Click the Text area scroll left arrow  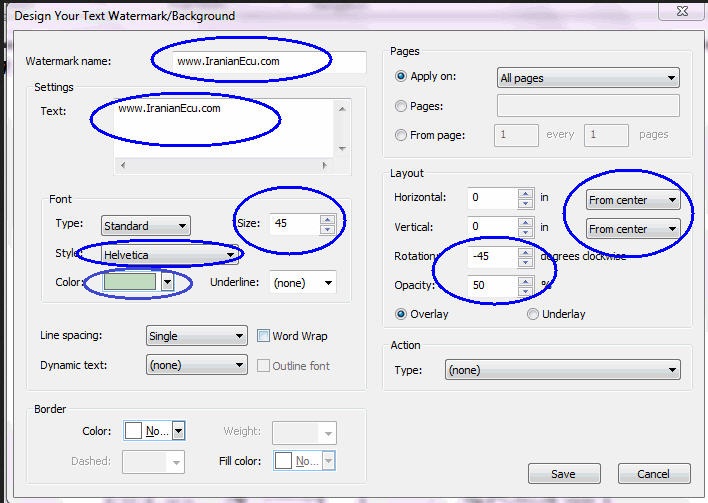pyautogui.click(x=122, y=165)
